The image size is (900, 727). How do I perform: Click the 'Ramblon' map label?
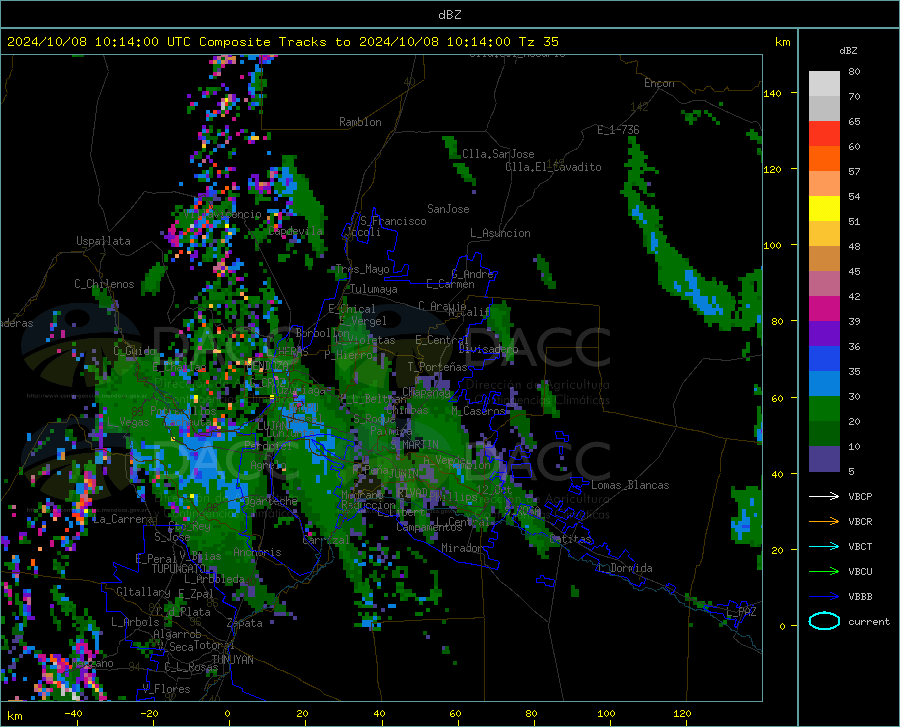(x=360, y=122)
